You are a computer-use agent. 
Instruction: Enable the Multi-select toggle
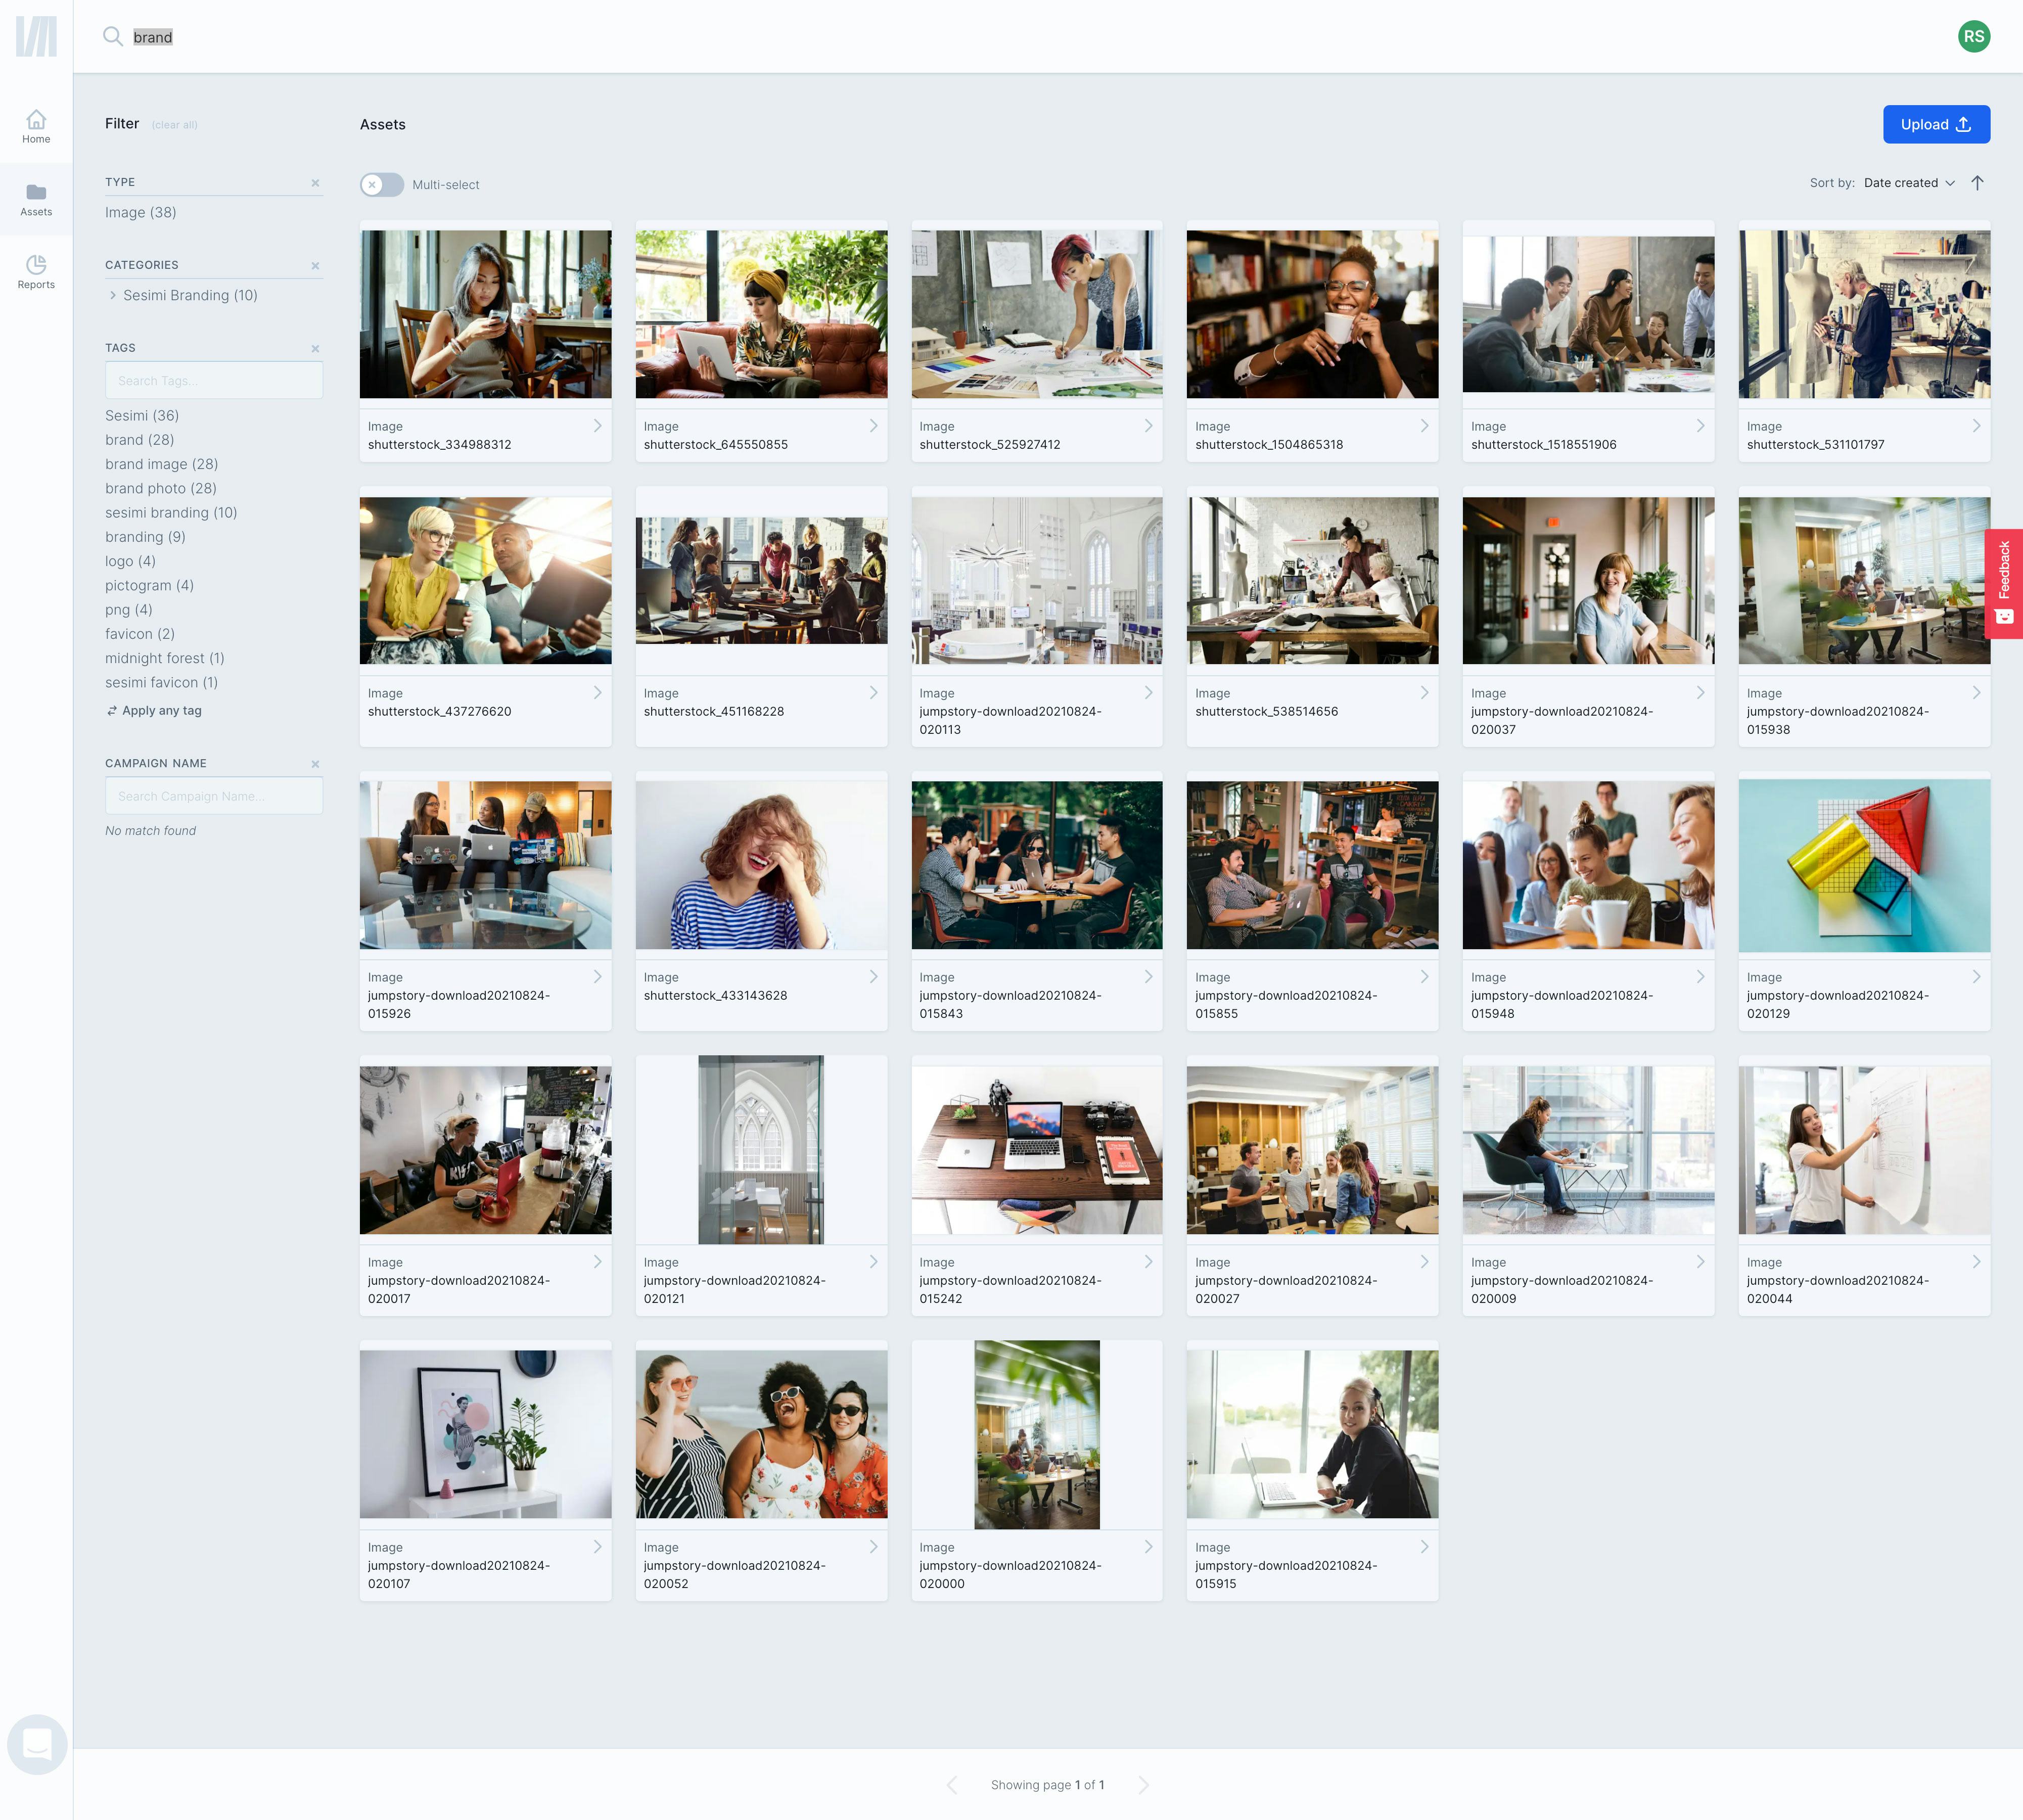pos(382,185)
